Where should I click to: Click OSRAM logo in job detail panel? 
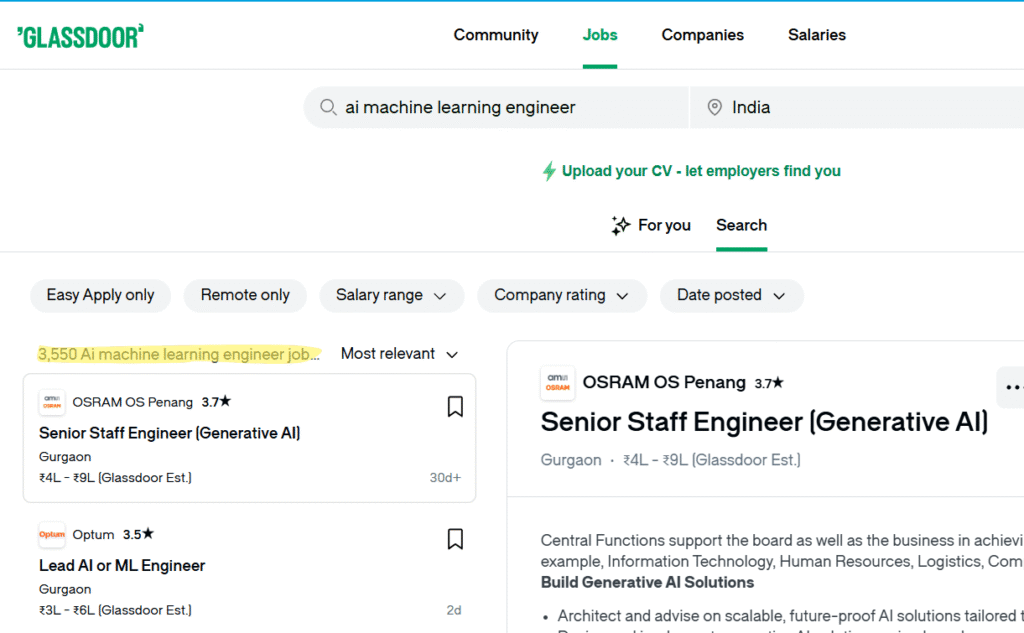point(558,383)
